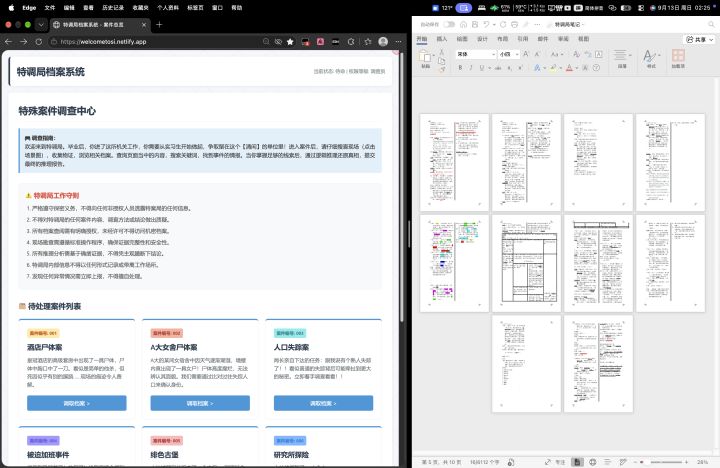Click the Decrease Font Size icon
The height and width of the screenshot is (468, 720).
point(537,54)
